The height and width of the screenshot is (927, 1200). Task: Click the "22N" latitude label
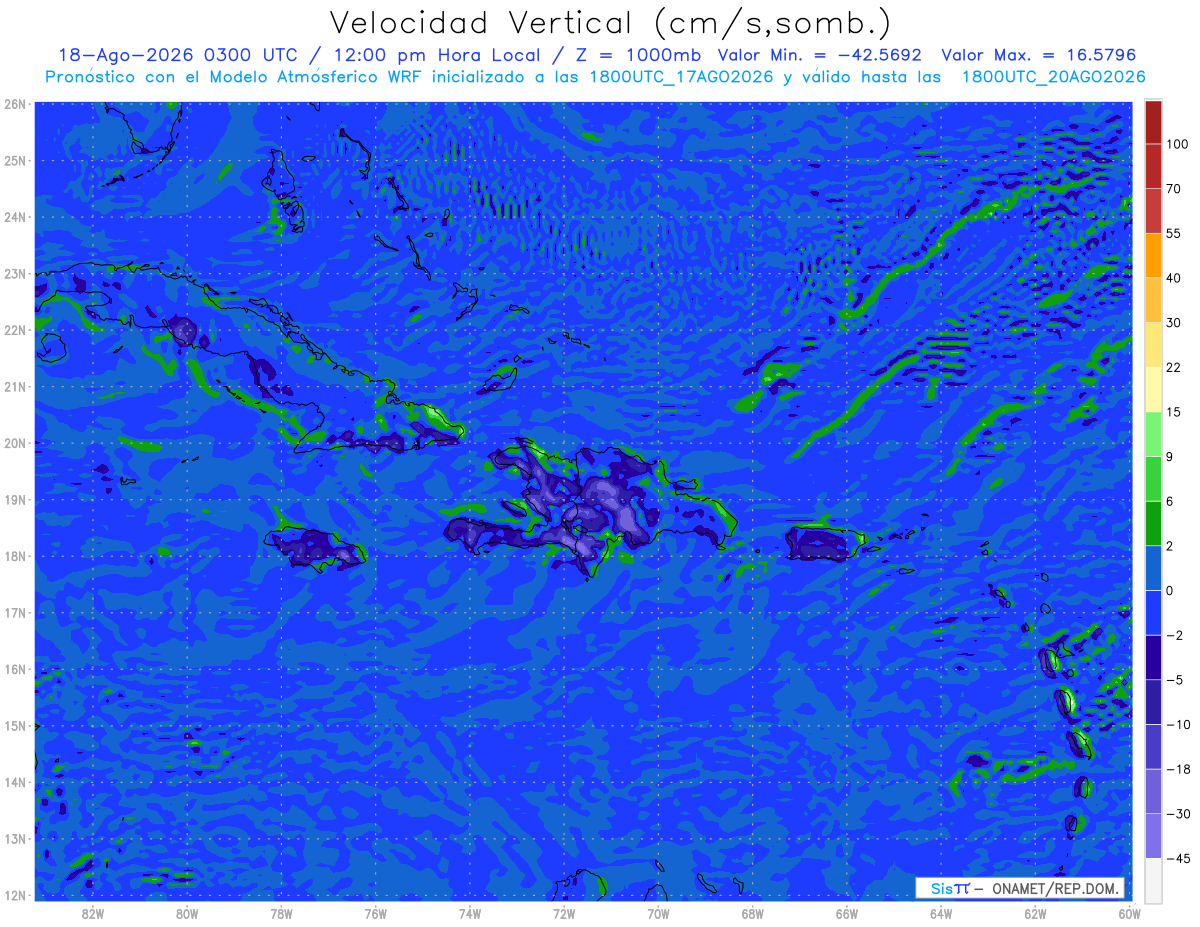click(x=14, y=330)
